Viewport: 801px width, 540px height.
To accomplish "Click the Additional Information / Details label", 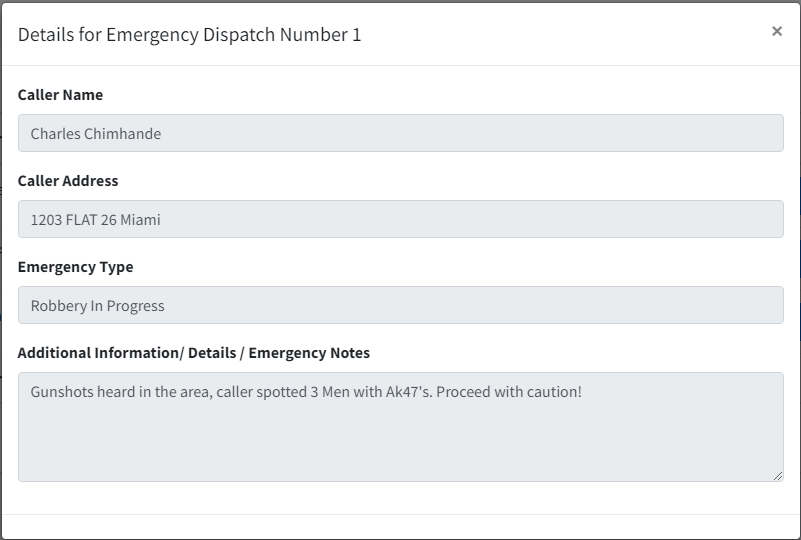I will pos(194,353).
